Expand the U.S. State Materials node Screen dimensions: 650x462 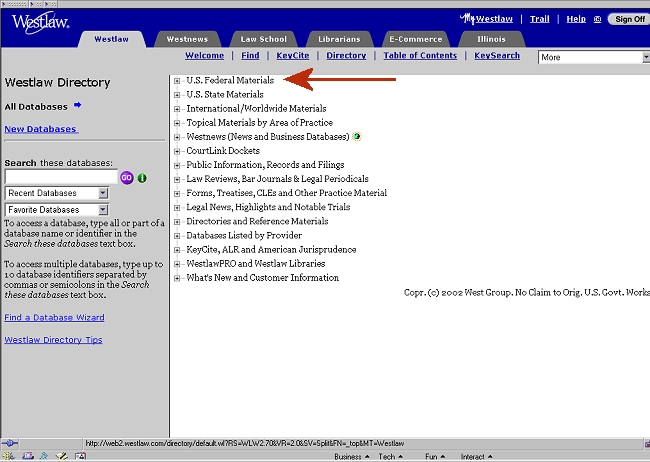coord(177,95)
